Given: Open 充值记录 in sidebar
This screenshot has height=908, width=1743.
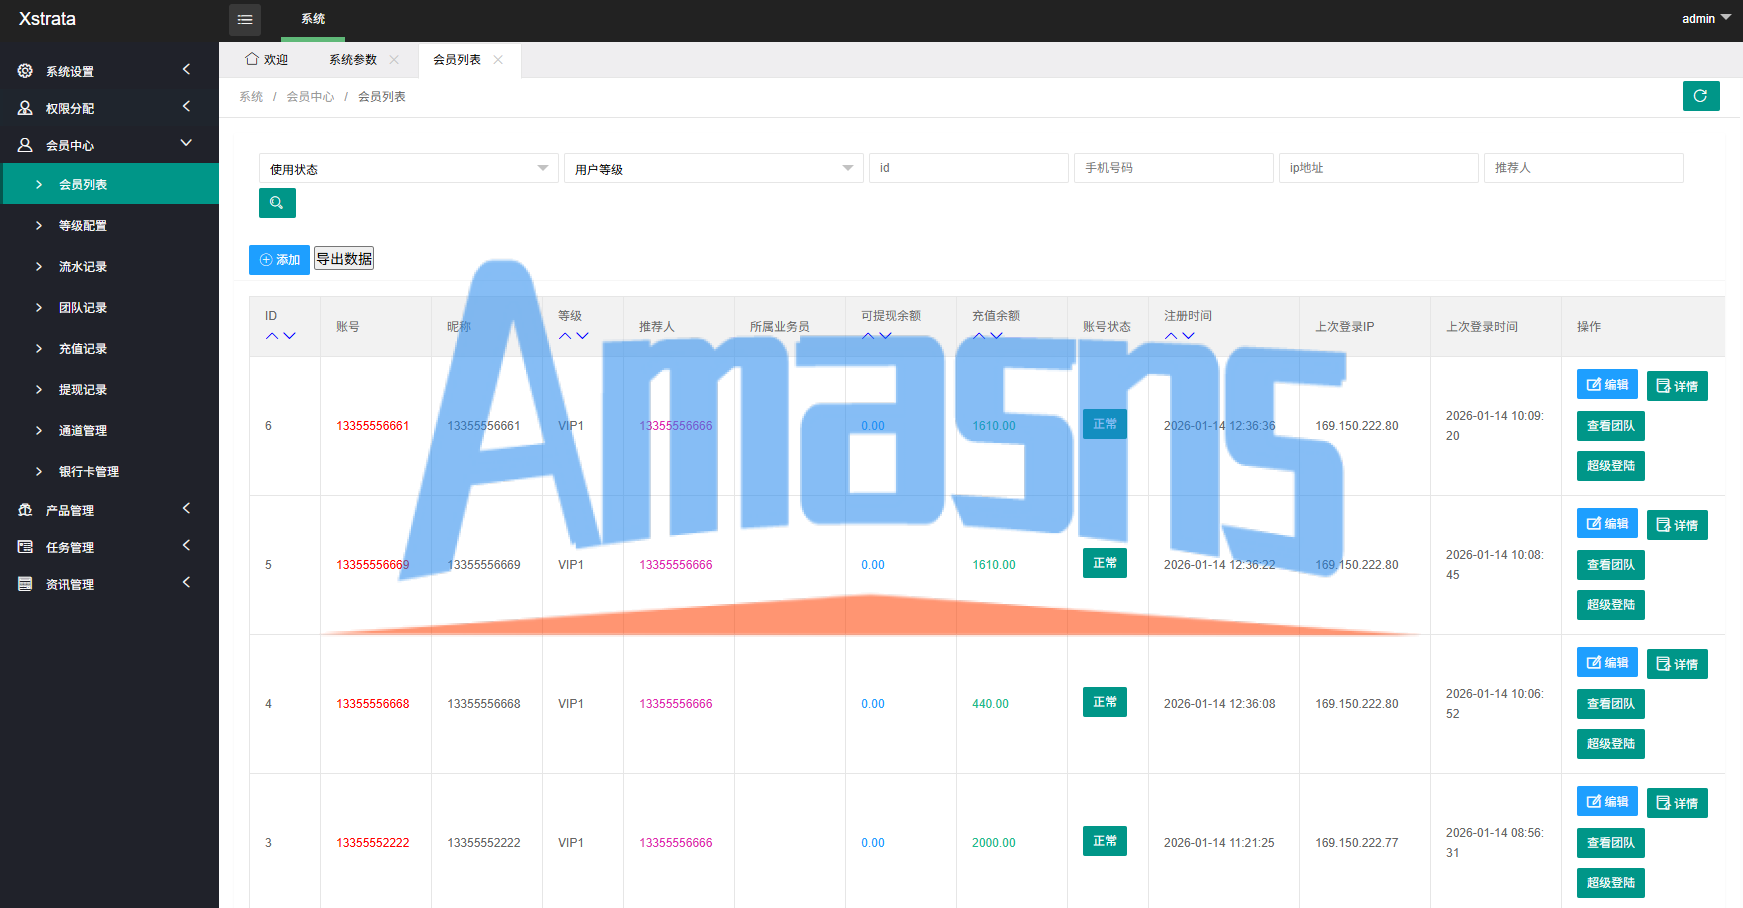Looking at the screenshot, I should click(110, 348).
